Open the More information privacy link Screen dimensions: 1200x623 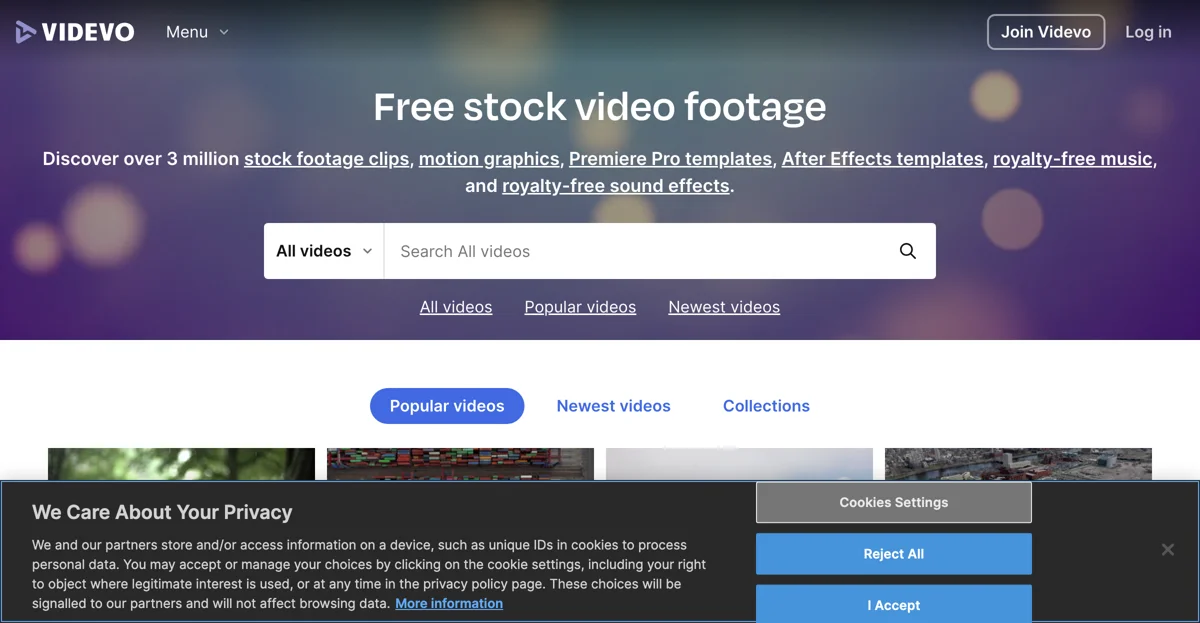pyautogui.click(x=449, y=603)
